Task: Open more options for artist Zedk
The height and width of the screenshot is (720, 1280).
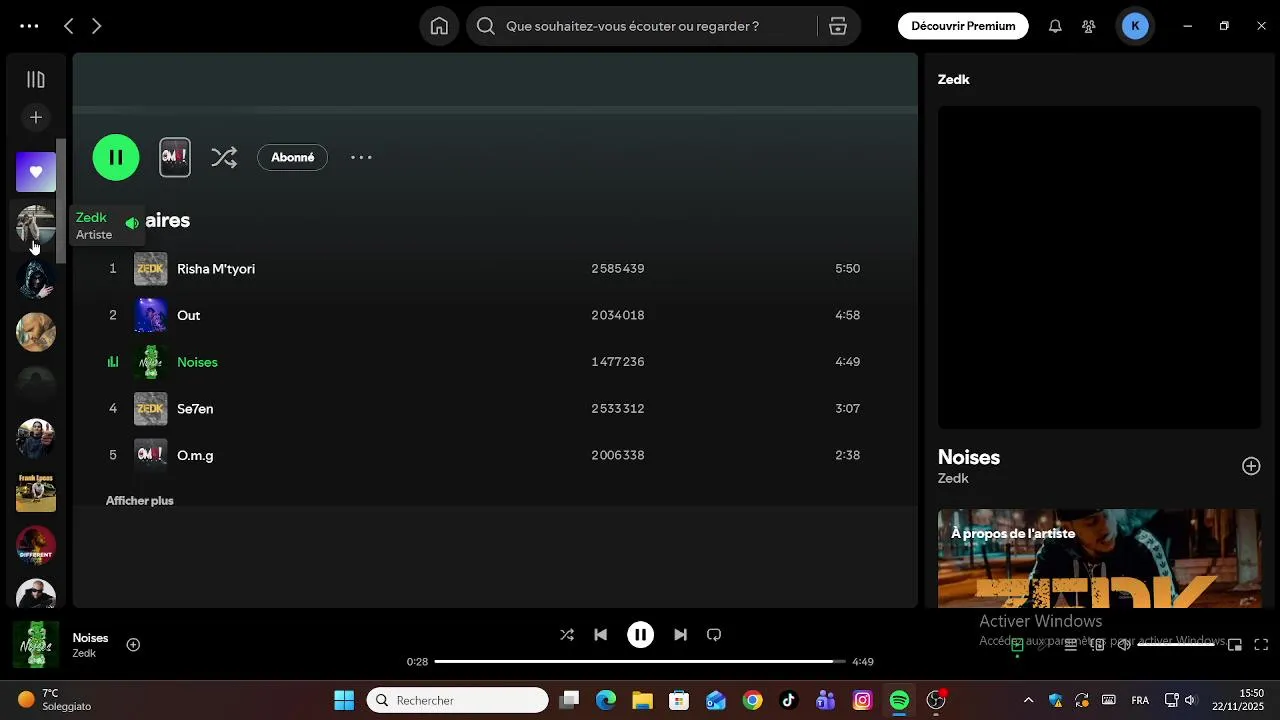Action: [361, 157]
